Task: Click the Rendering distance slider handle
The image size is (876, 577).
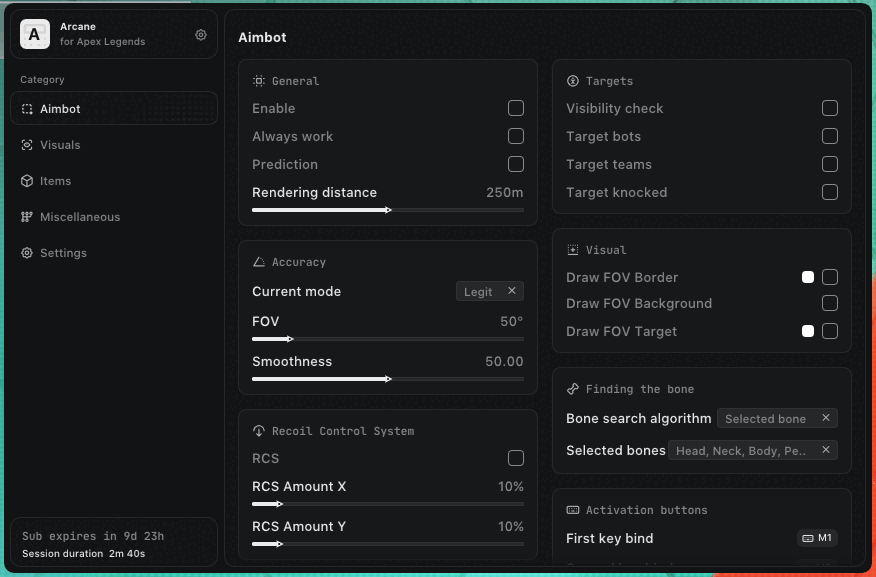Action: click(388, 210)
